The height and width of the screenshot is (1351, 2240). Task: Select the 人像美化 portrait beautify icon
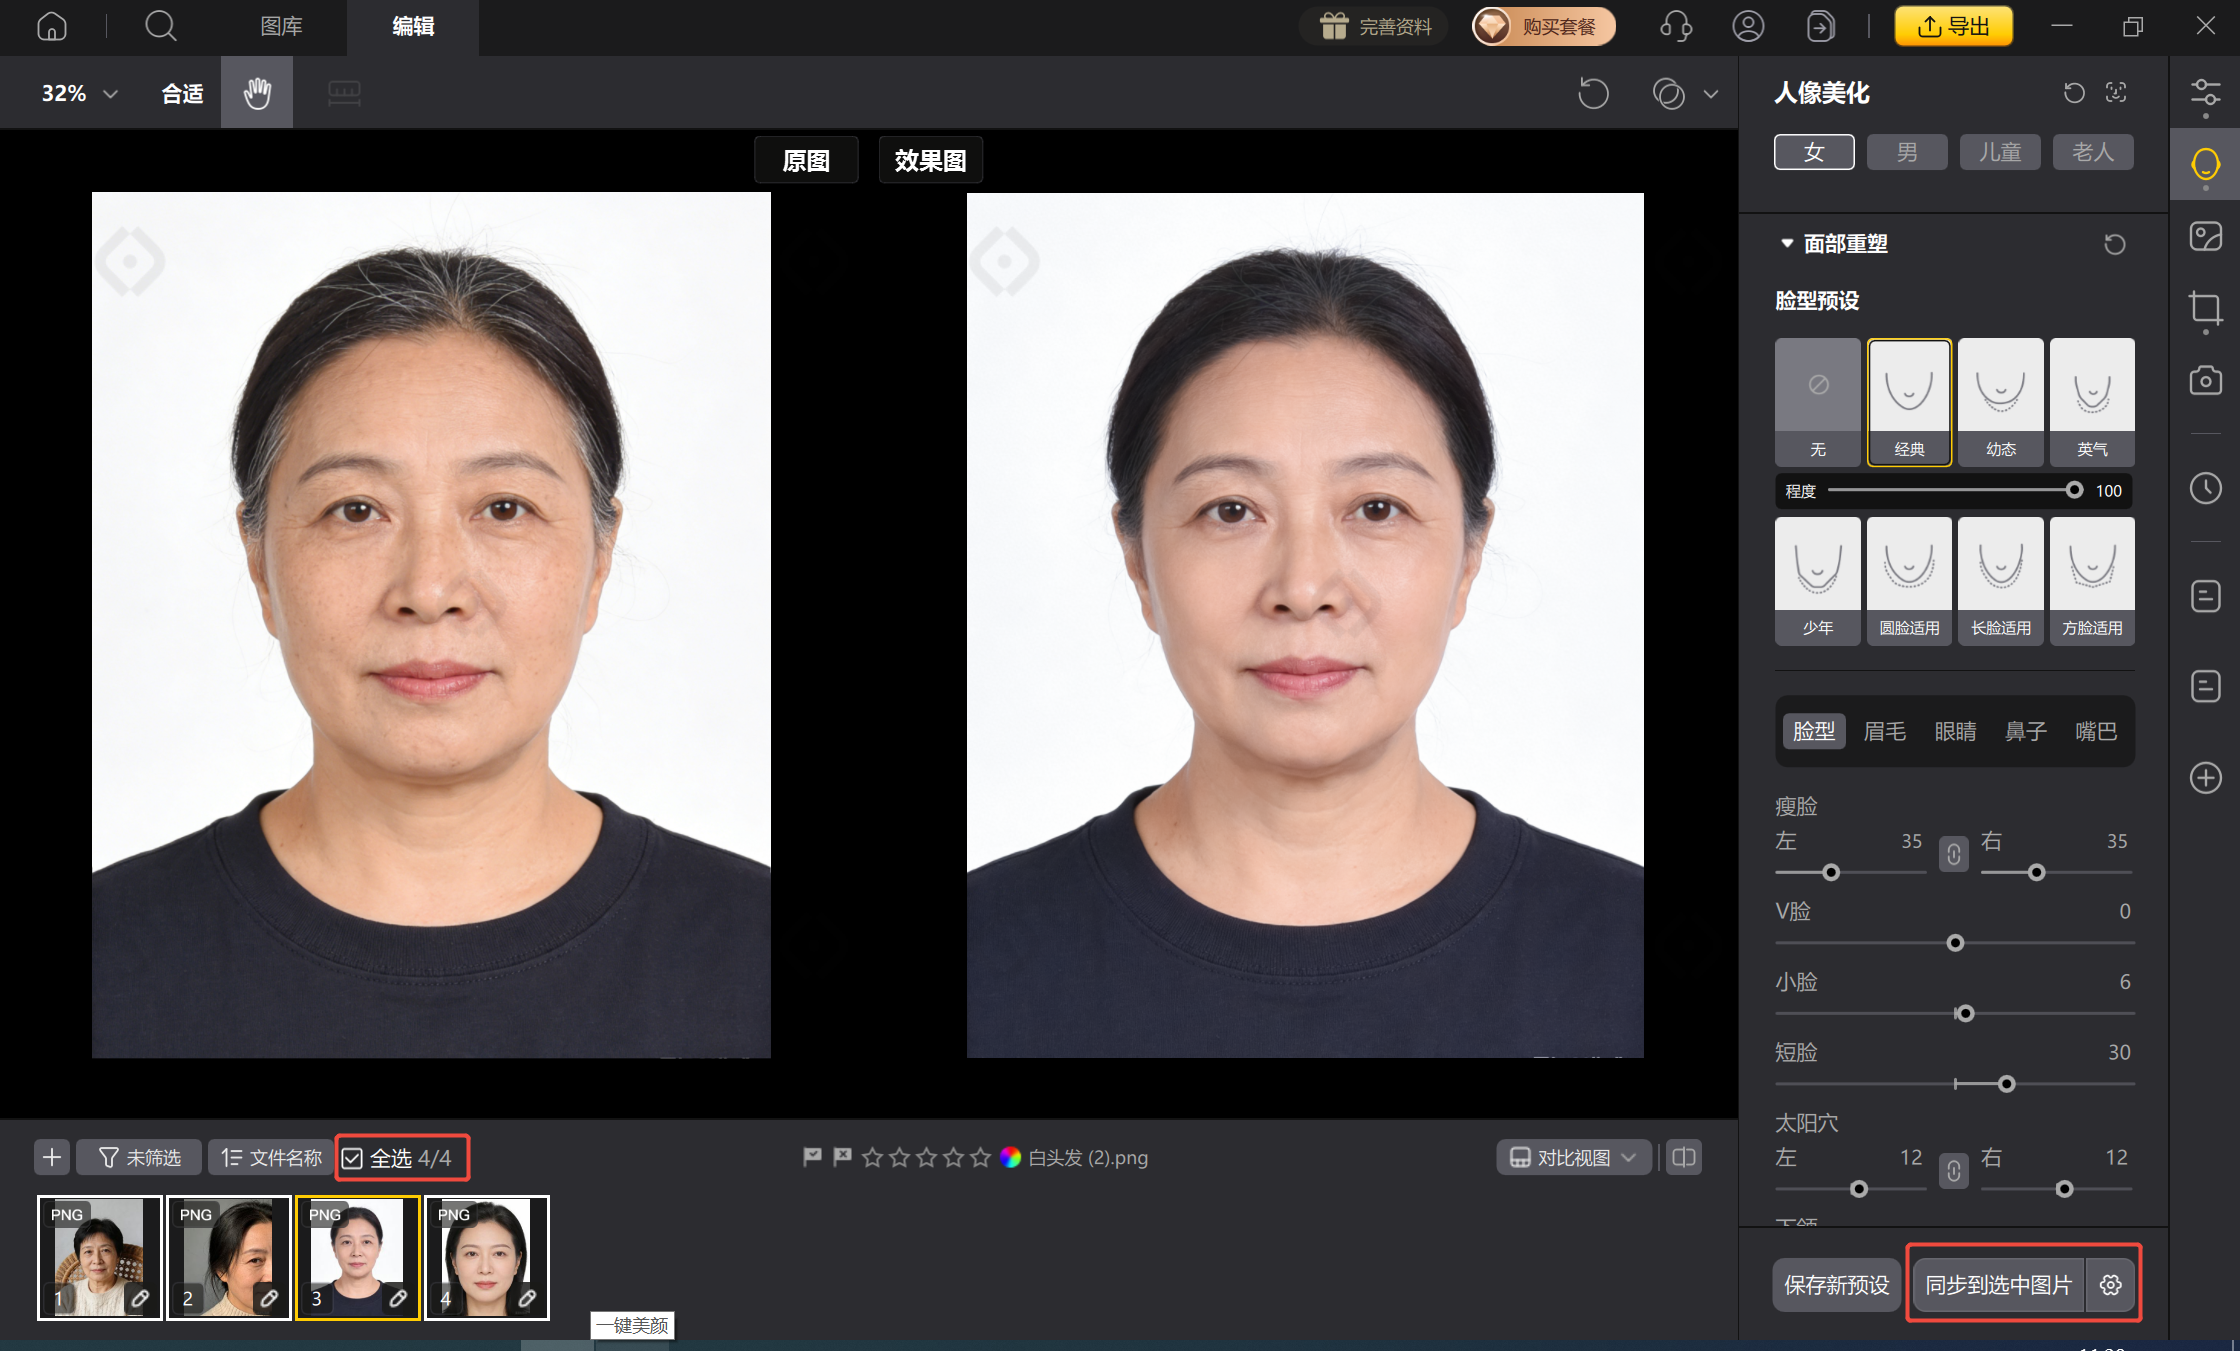[2205, 164]
